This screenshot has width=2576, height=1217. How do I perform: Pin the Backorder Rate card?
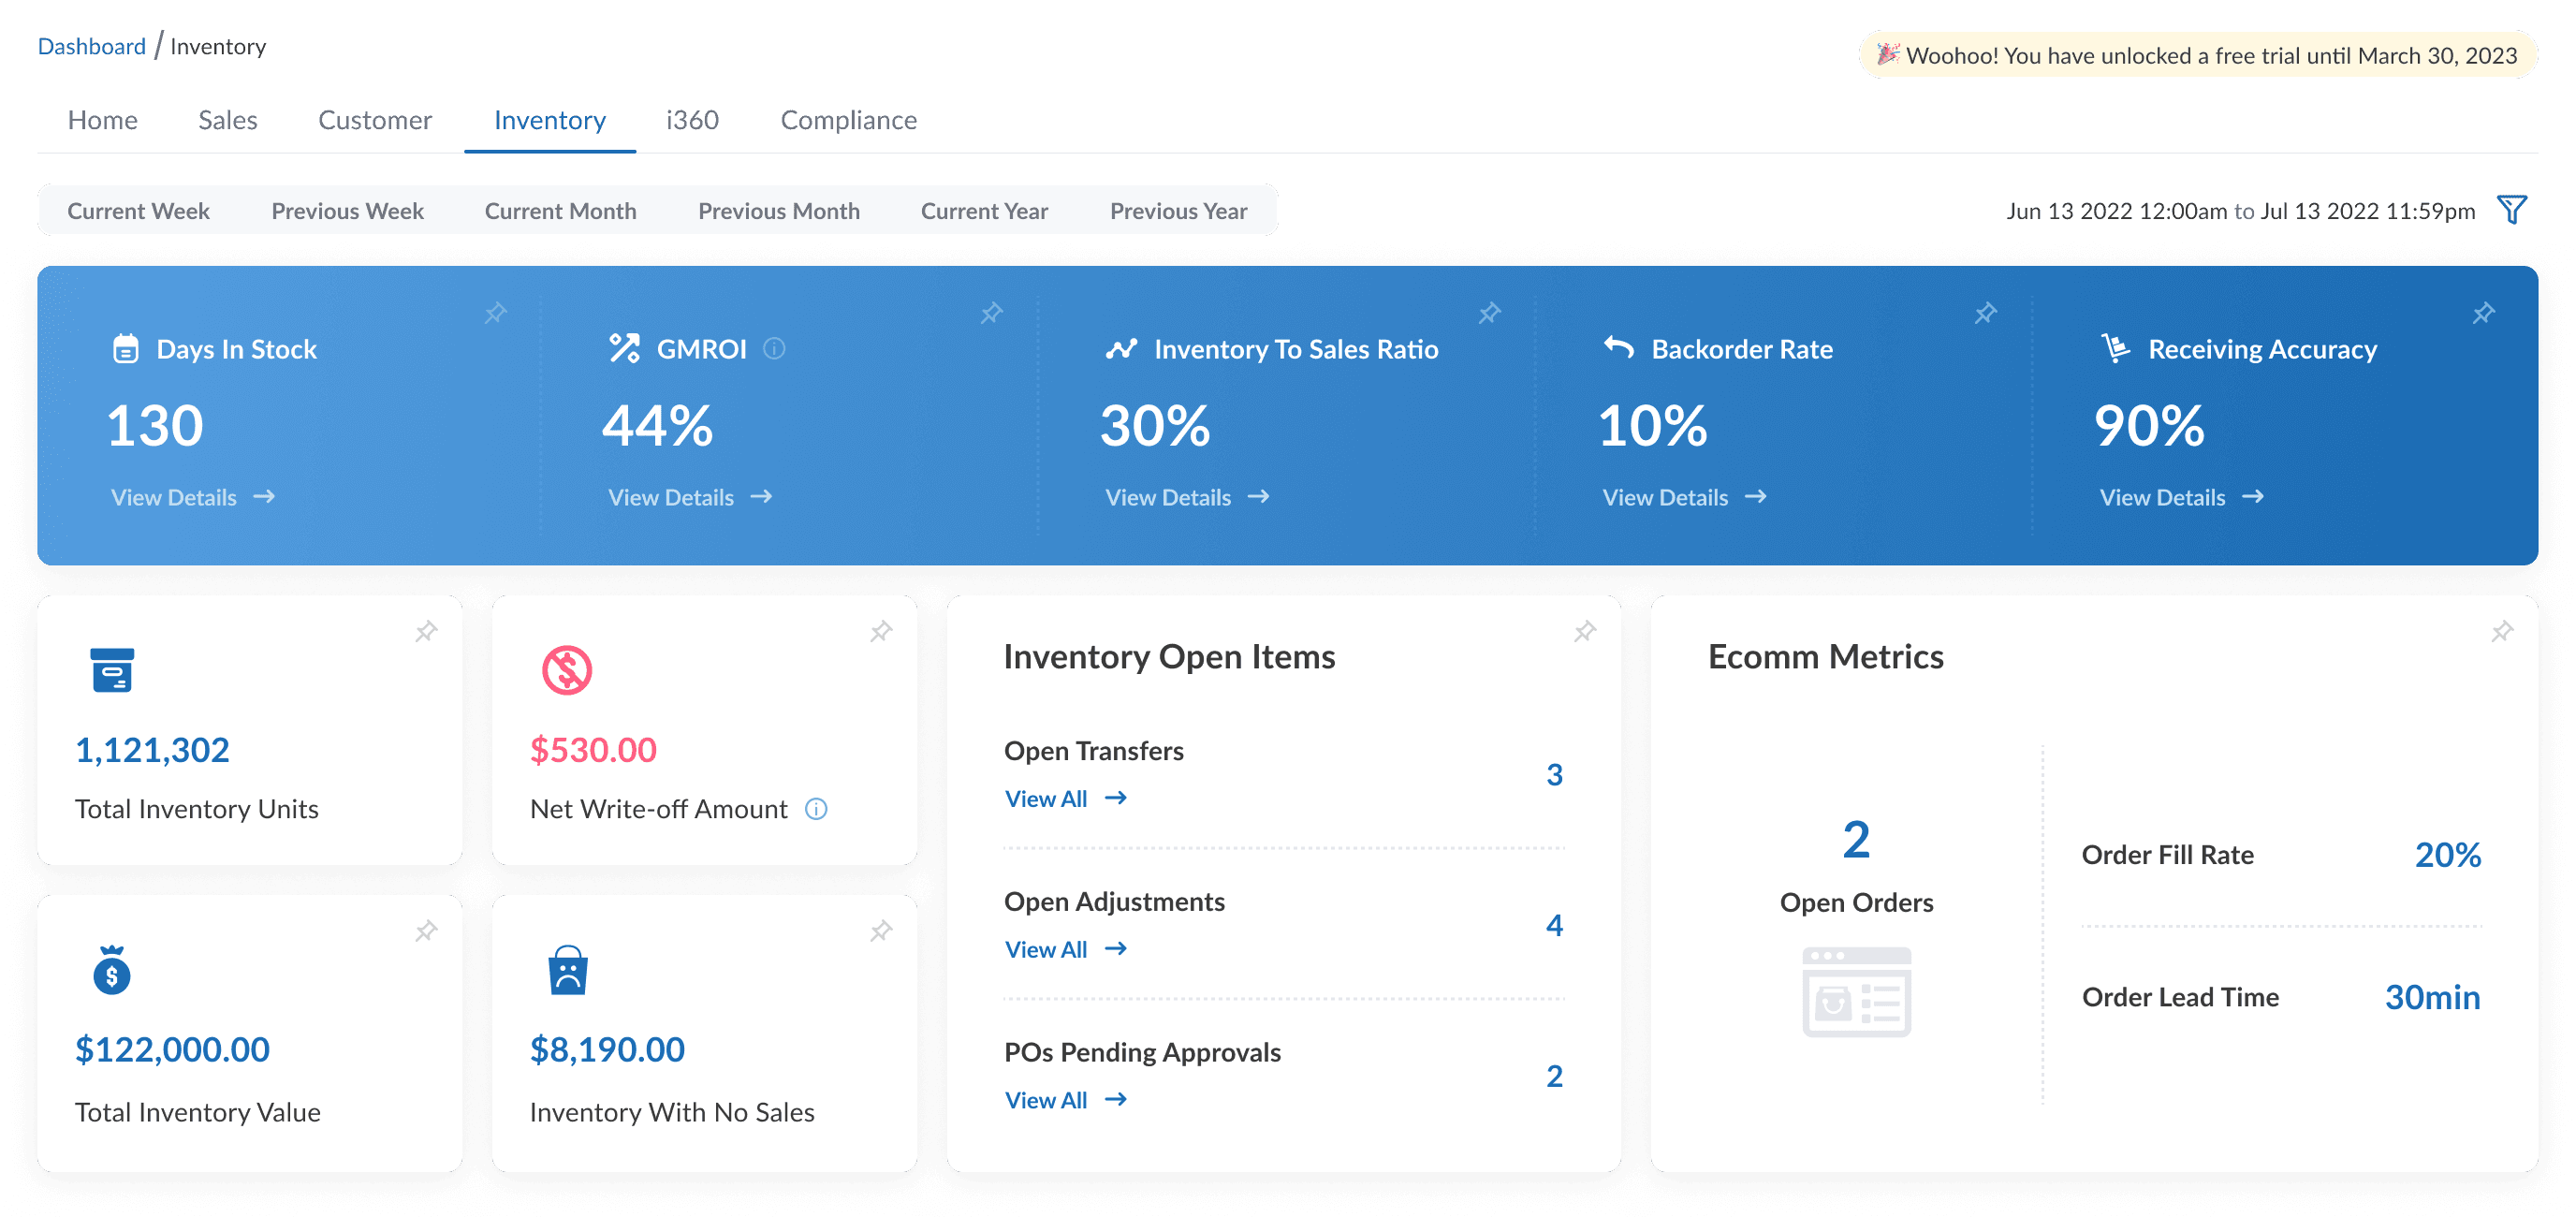coord(1985,313)
